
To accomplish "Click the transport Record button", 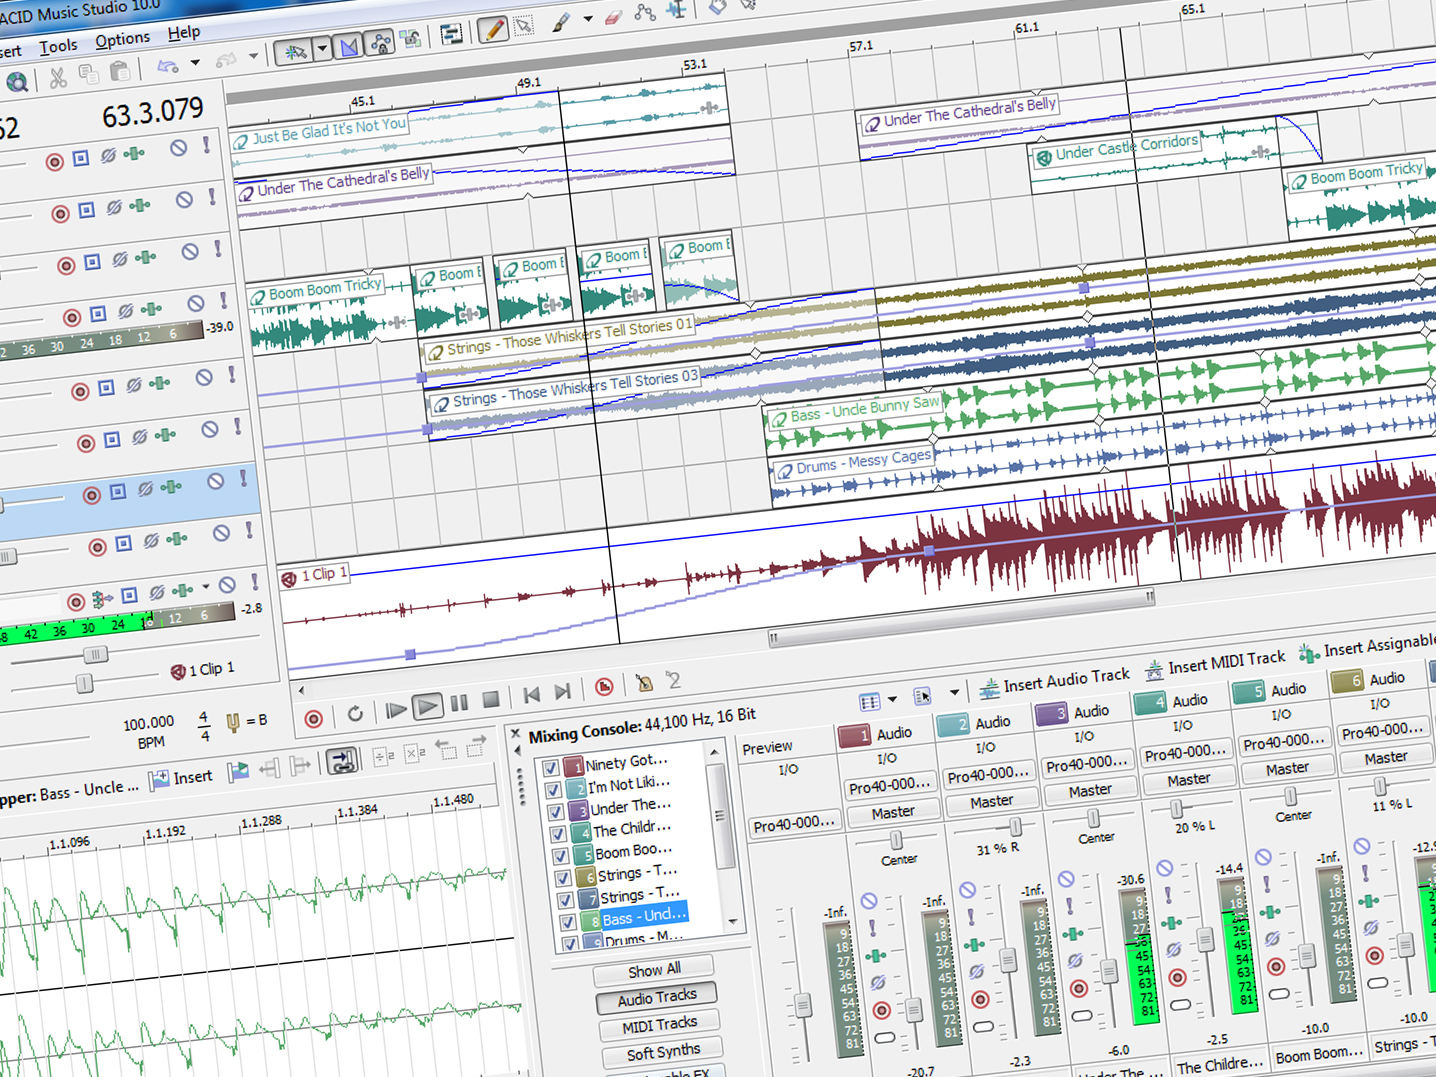I will tap(313, 718).
